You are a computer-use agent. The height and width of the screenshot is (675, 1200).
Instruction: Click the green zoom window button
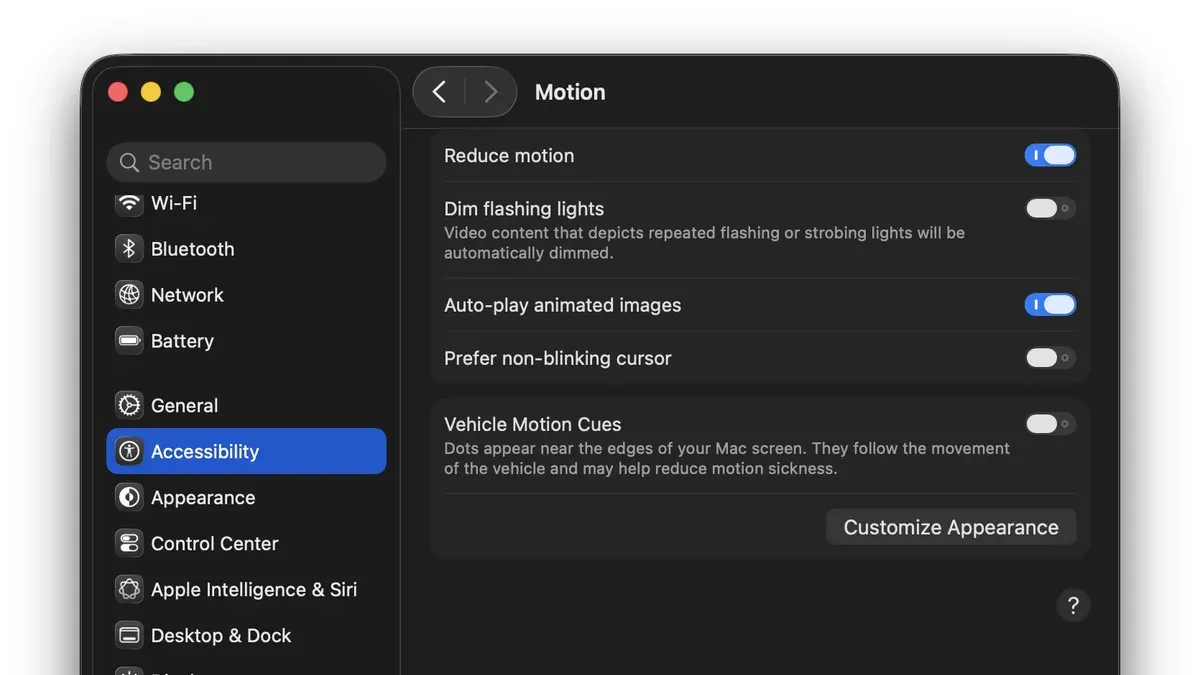click(x=184, y=92)
